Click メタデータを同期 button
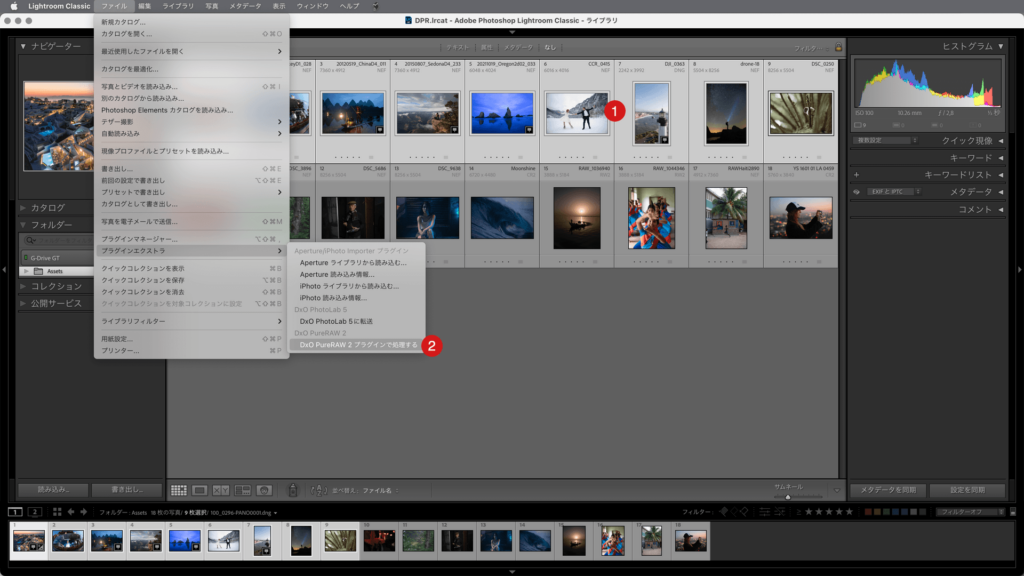 [x=888, y=490]
